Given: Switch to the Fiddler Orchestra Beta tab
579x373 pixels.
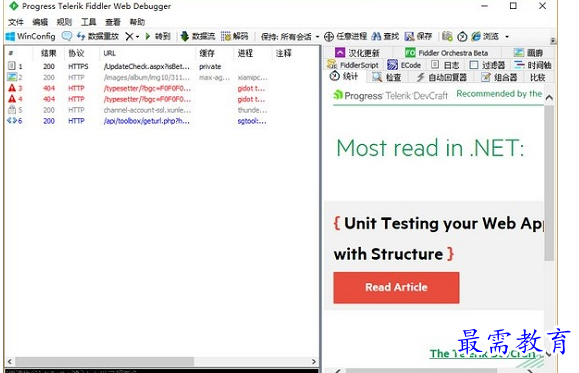Looking at the screenshot, I should tap(446, 53).
